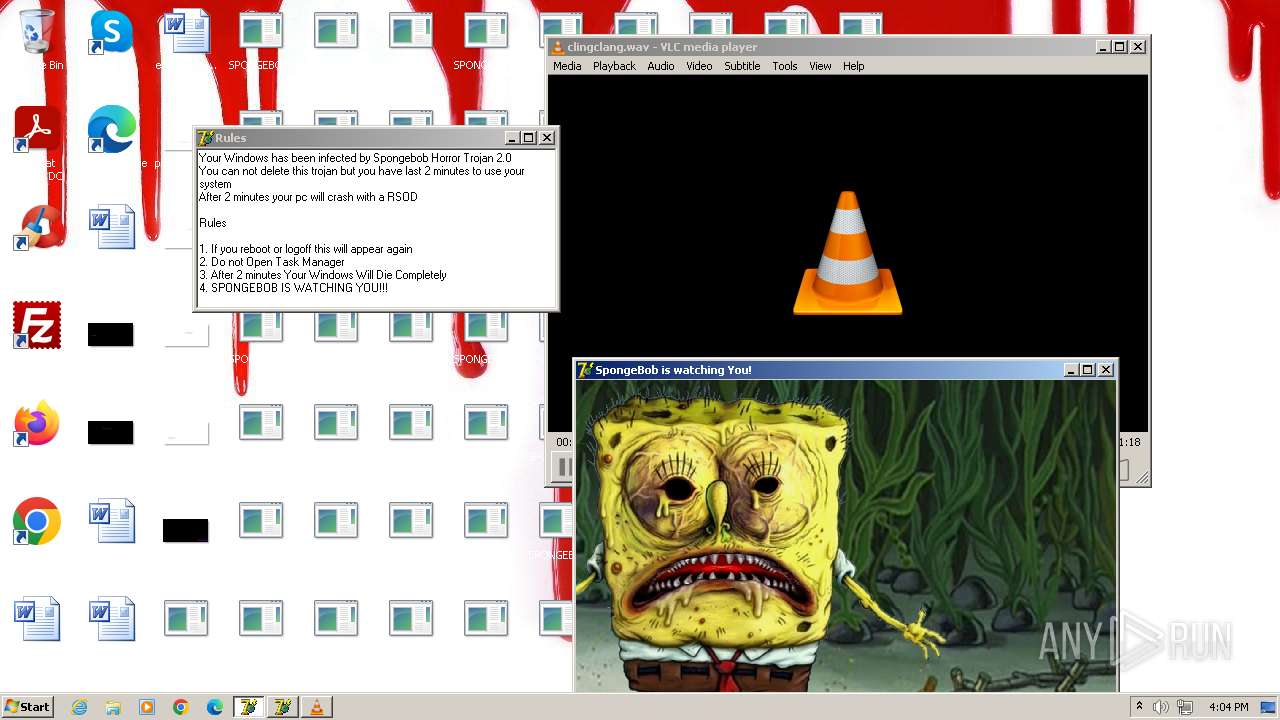Show hidden system tray icons

[1138, 707]
